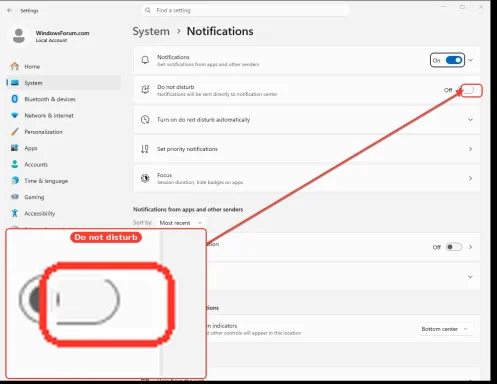Open Set priority notifications
Viewport: 497px width, 384px height.
307,149
